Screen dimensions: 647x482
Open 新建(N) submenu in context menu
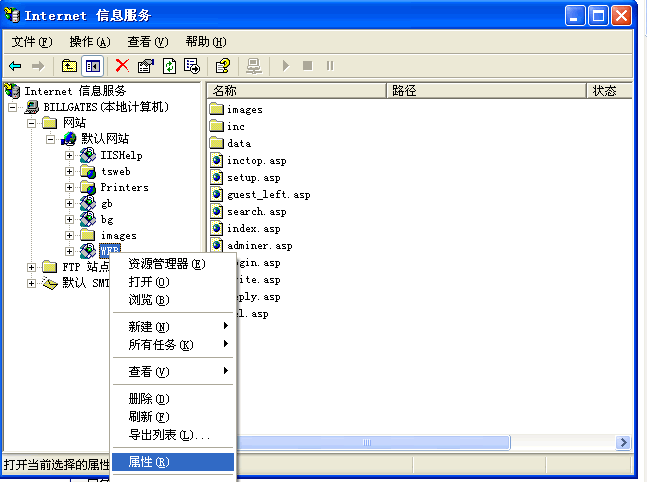coord(173,326)
